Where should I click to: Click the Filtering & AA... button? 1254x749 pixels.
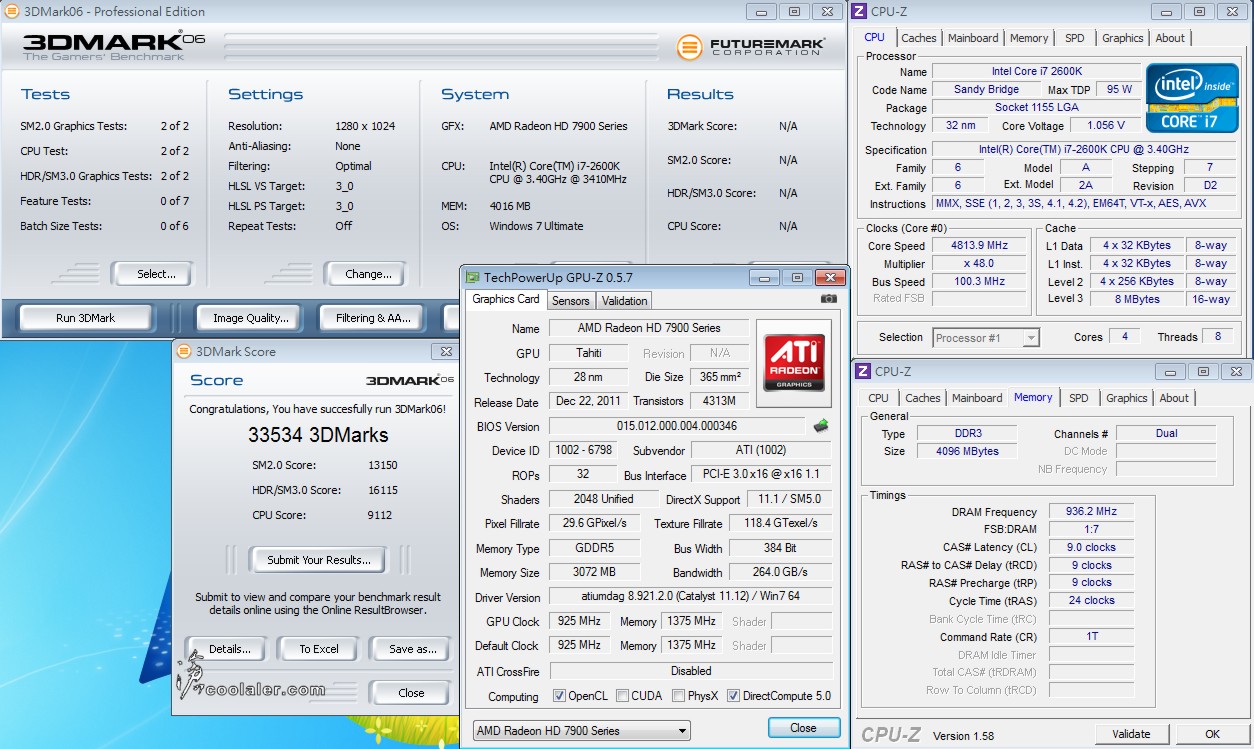(373, 318)
